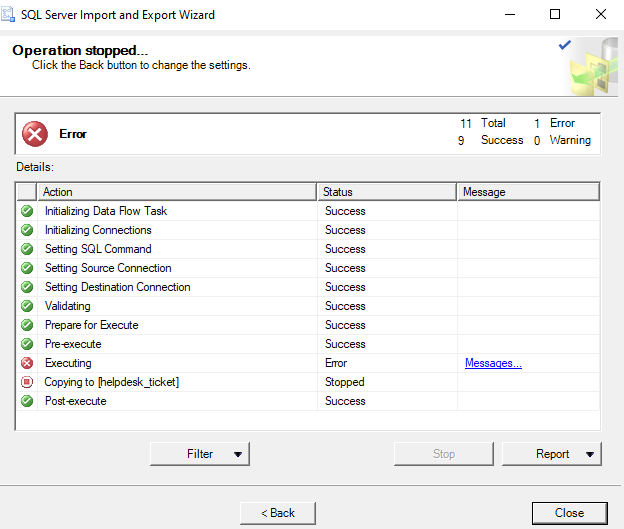The image size is (624, 529).
Task: Click the green check icon beside Post-execute
Action: click(x=27, y=401)
